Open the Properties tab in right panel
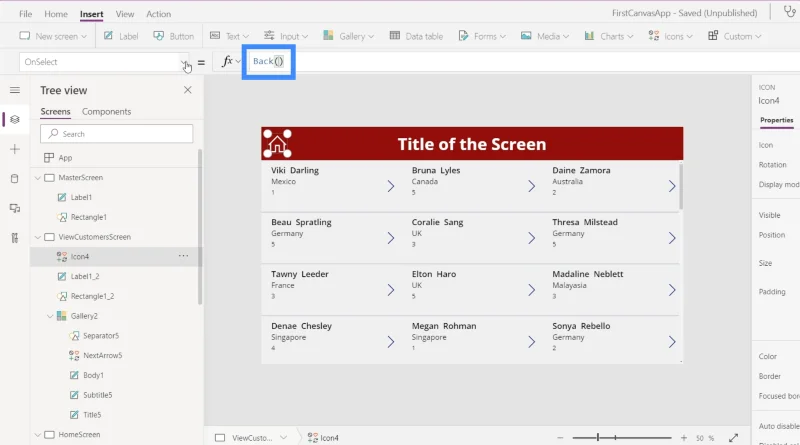 [777, 120]
